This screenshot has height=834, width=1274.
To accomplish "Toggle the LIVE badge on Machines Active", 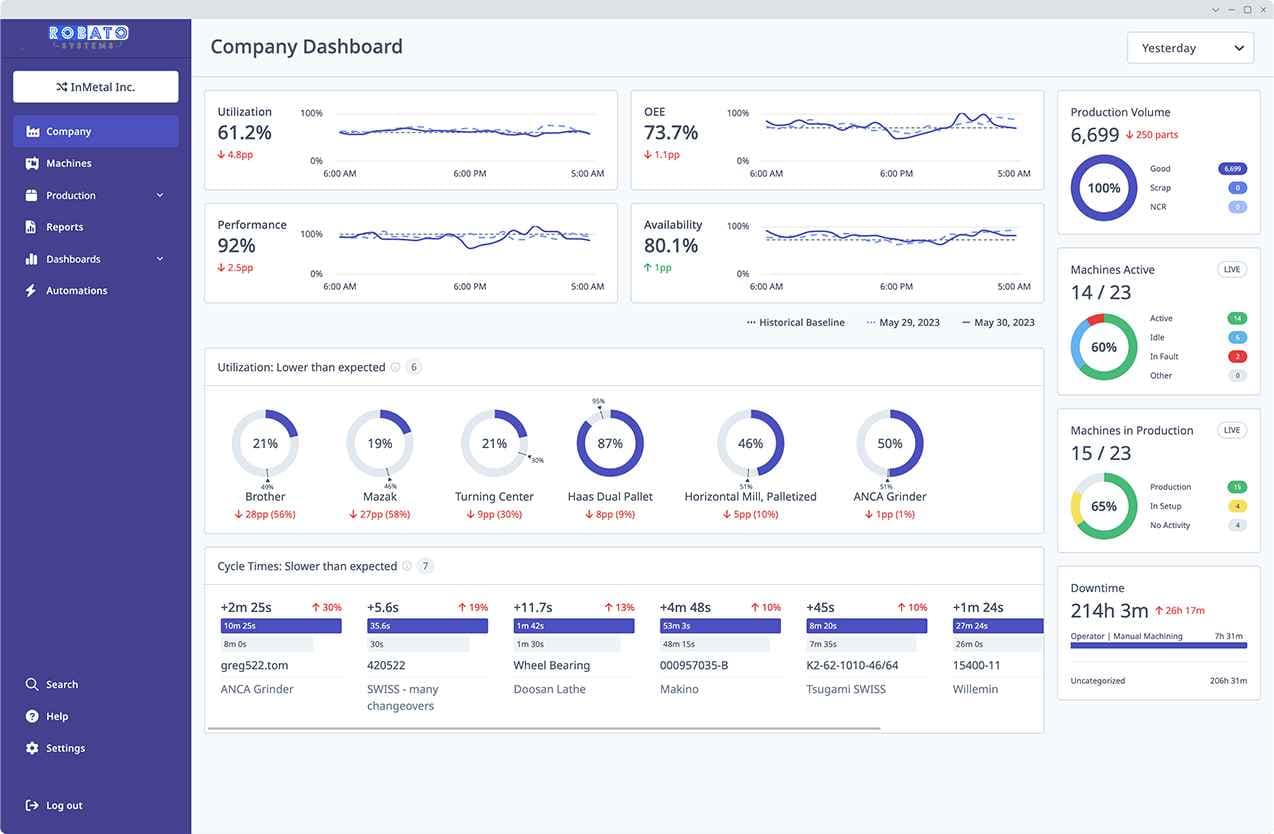I will [x=1231, y=269].
